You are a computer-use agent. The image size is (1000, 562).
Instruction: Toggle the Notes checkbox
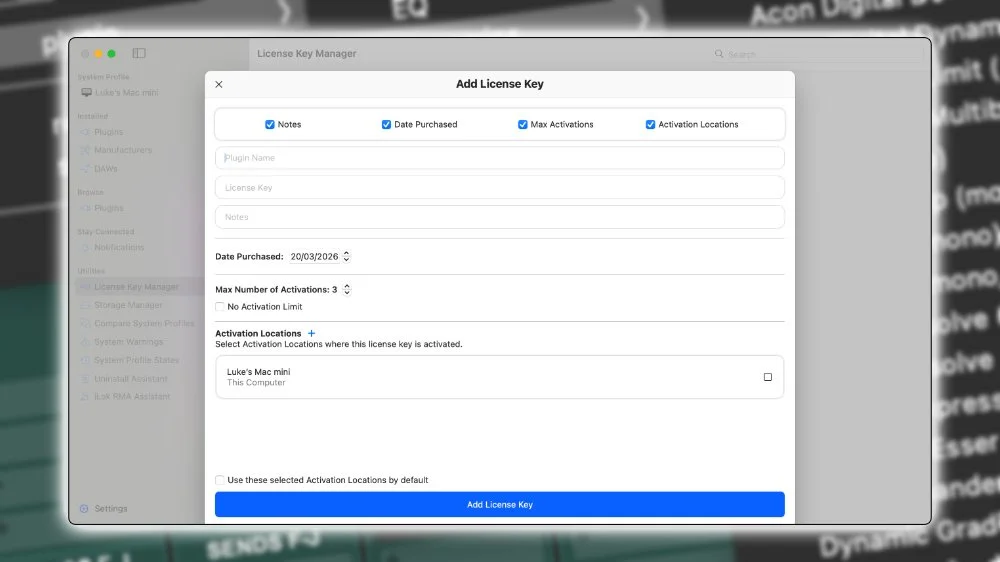[270, 124]
